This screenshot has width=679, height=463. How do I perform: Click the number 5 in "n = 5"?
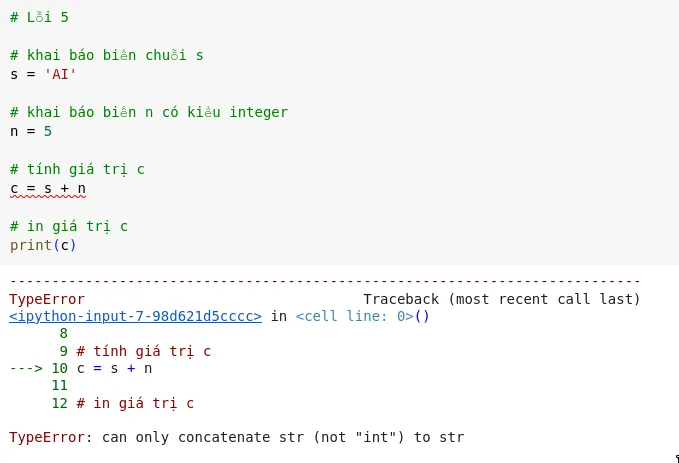click(48, 130)
